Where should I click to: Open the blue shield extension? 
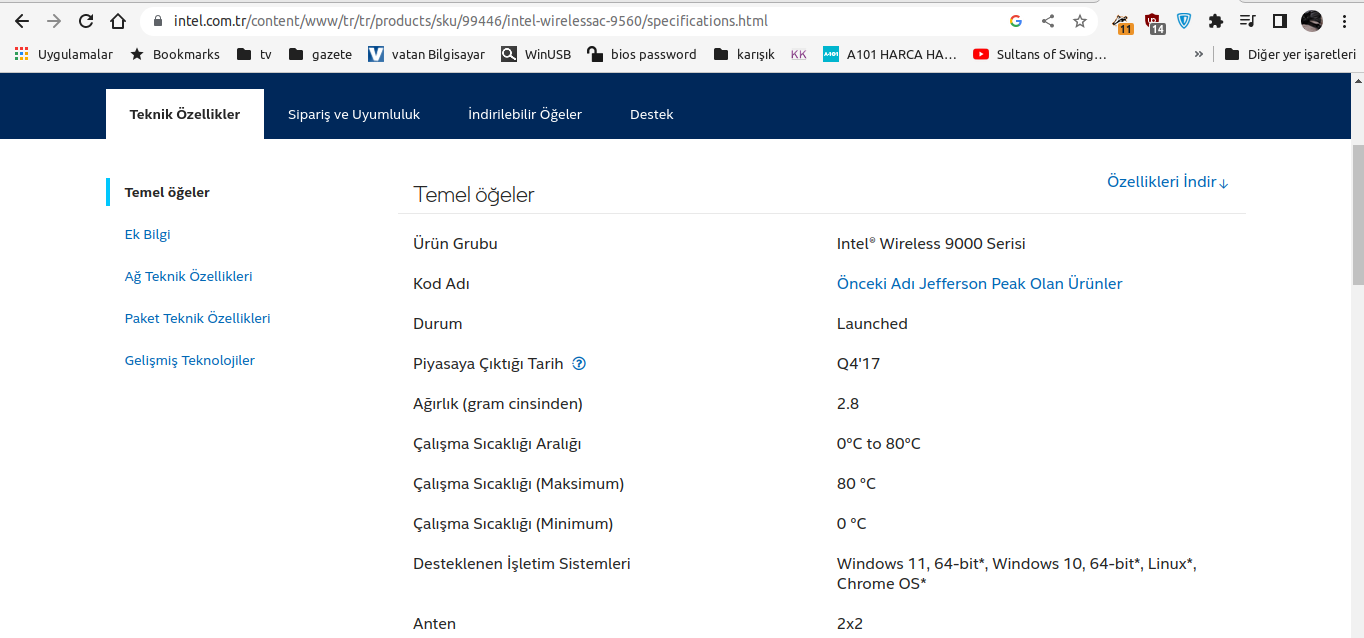tap(1185, 21)
